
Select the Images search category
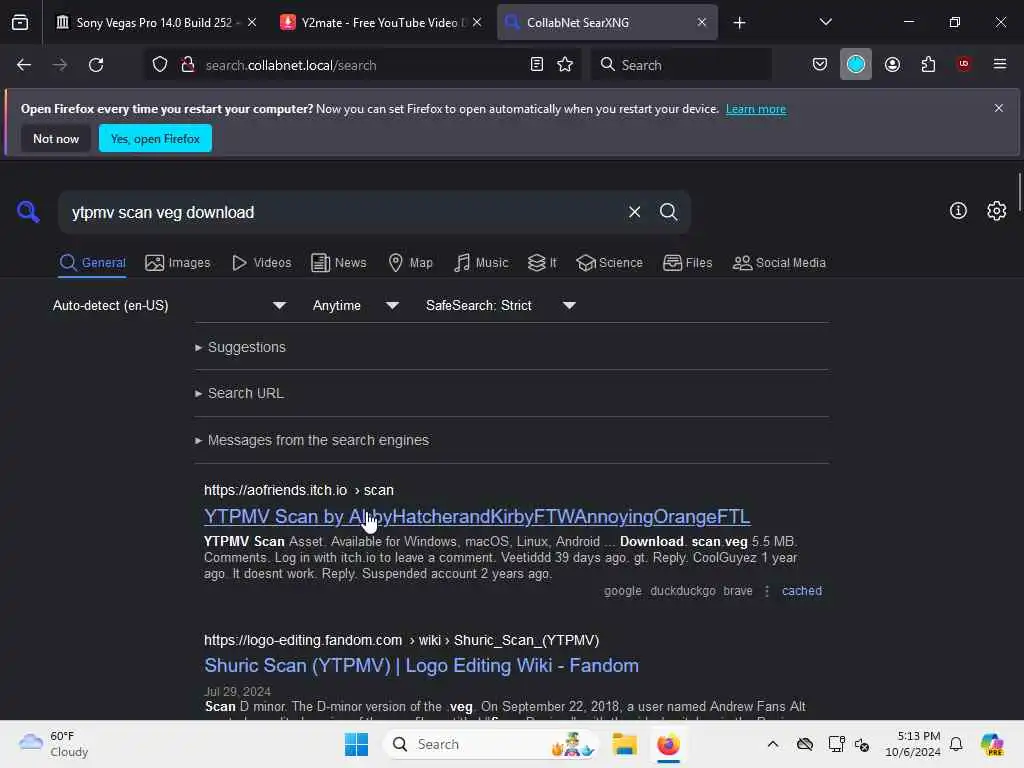178,263
